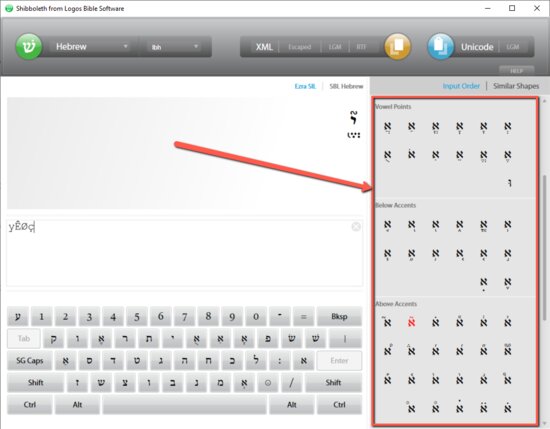The width and height of the screenshot is (550, 429).
Task: Select the red highlighted aleph accent character
Action: (x=411, y=322)
